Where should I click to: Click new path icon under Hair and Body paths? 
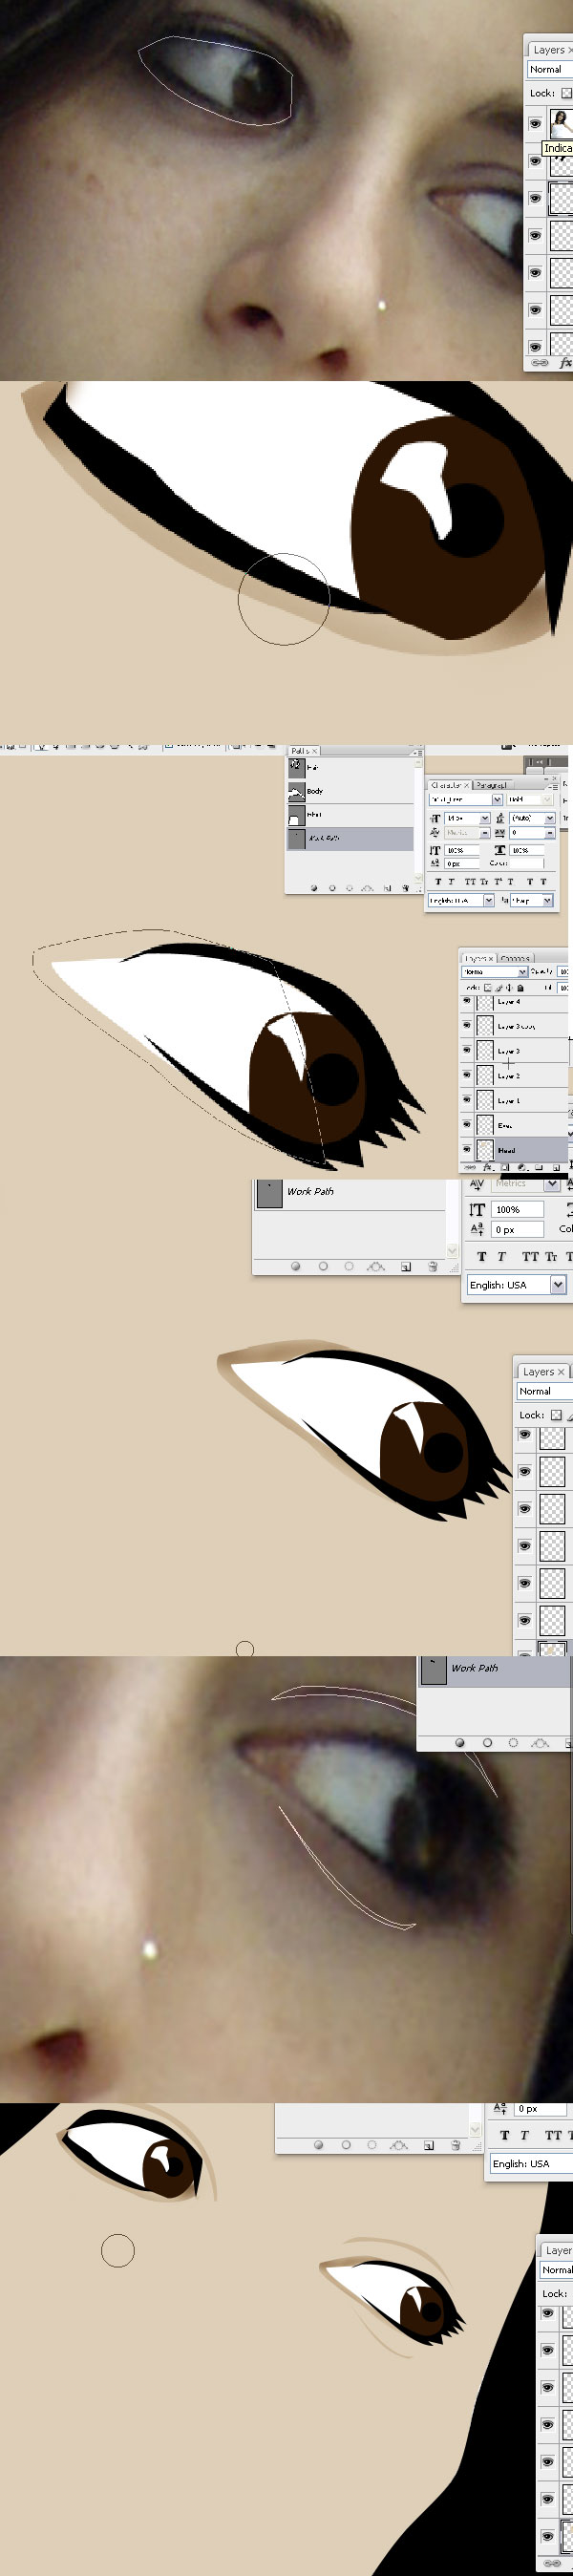(387, 889)
